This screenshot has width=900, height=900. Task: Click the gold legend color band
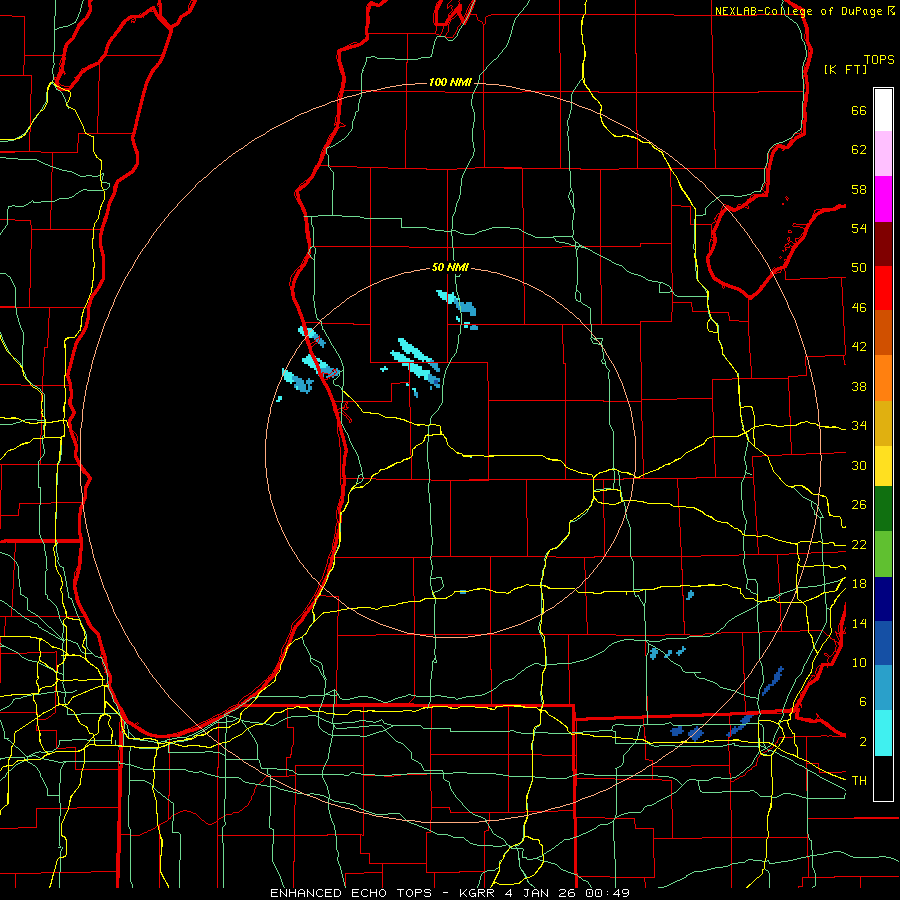[x=883, y=423]
